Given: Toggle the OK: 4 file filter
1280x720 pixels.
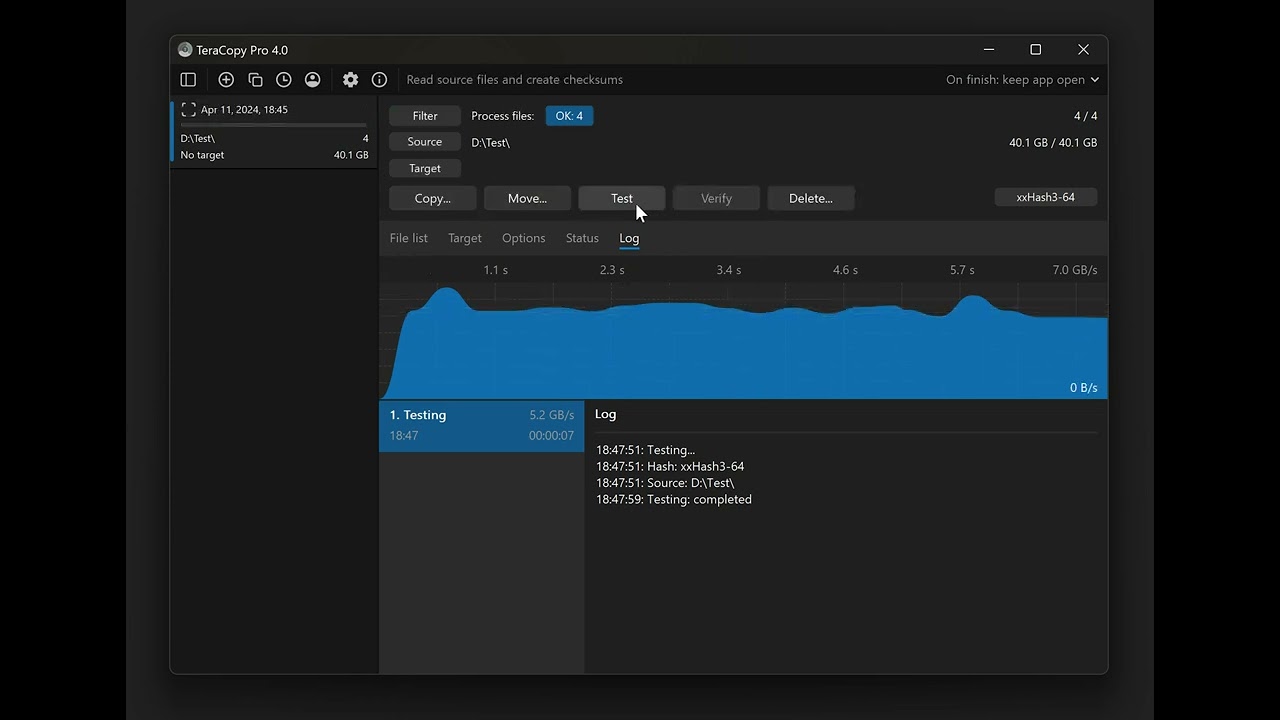Looking at the screenshot, I should point(569,116).
